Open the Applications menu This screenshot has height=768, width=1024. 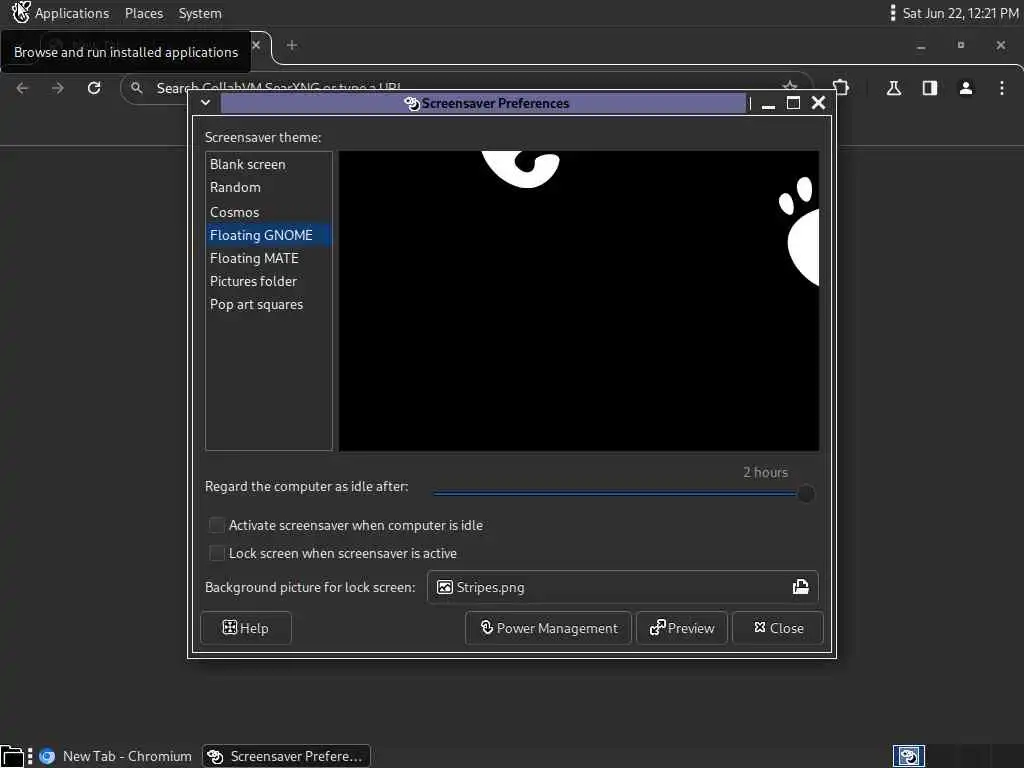tap(72, 13)
